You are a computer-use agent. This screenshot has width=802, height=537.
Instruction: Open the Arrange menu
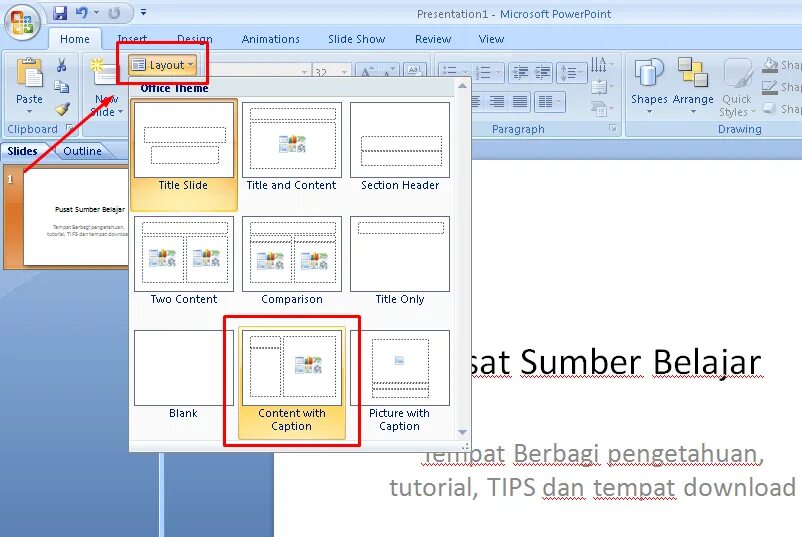693,86
